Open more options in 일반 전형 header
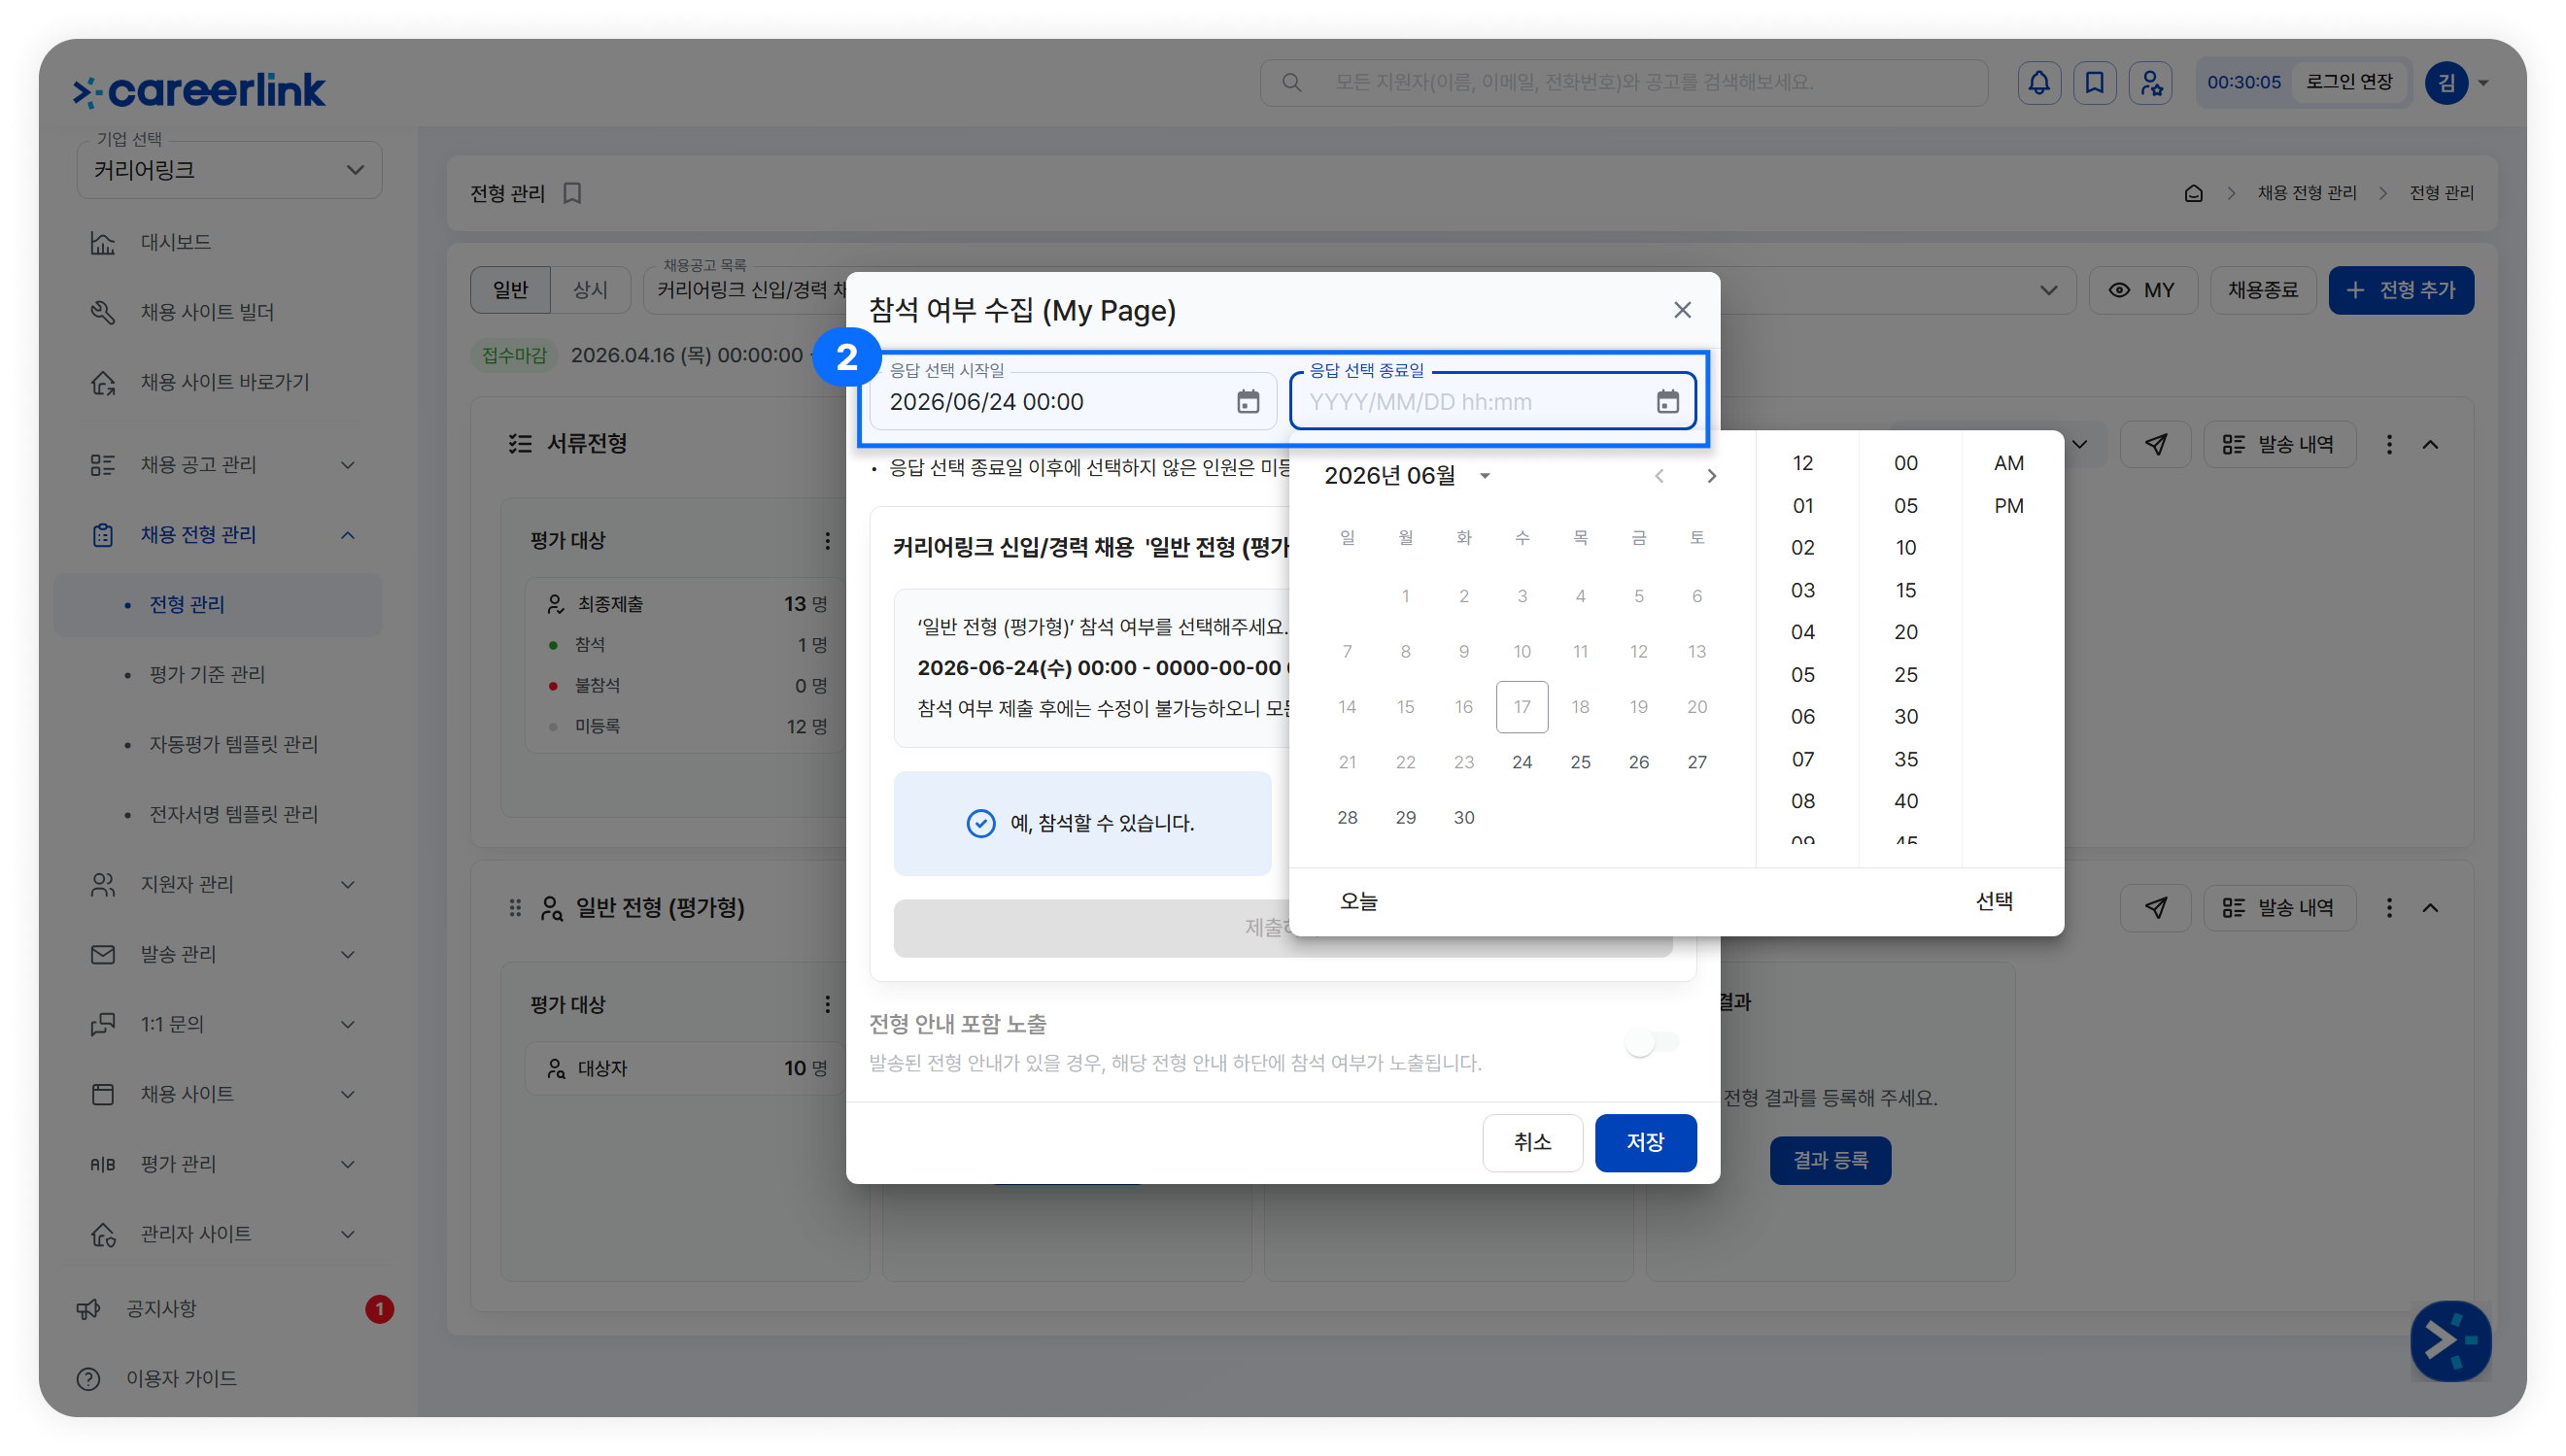Image resolution: width=2566 pixels, height=1456 pixels. click(2389, 907)
